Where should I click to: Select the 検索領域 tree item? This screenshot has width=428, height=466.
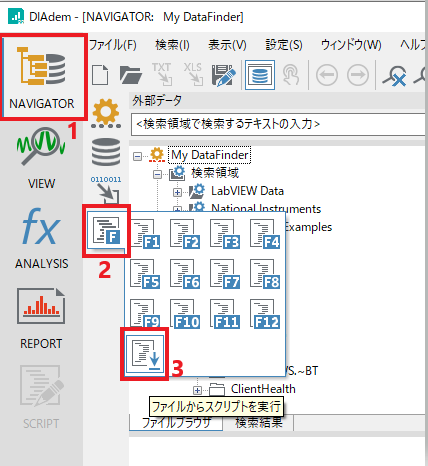pyautogui.click(x=215, y=173)
